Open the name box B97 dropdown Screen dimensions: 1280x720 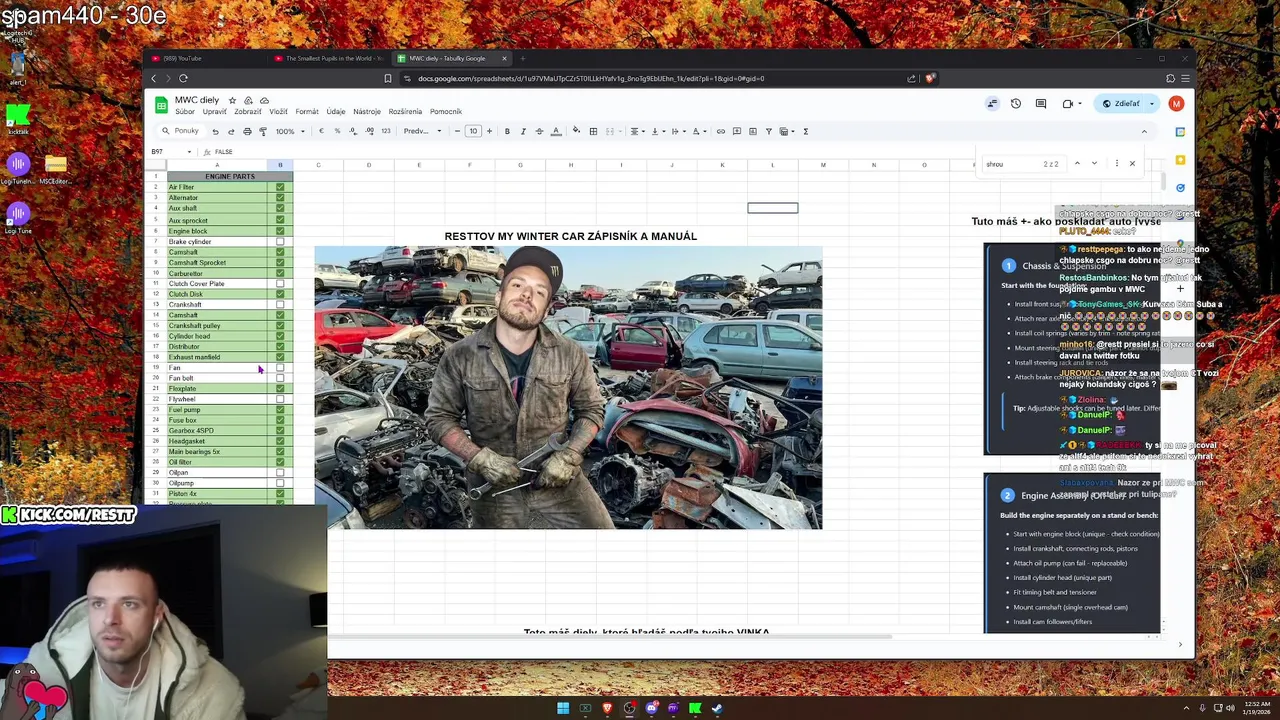click(191, 152)
